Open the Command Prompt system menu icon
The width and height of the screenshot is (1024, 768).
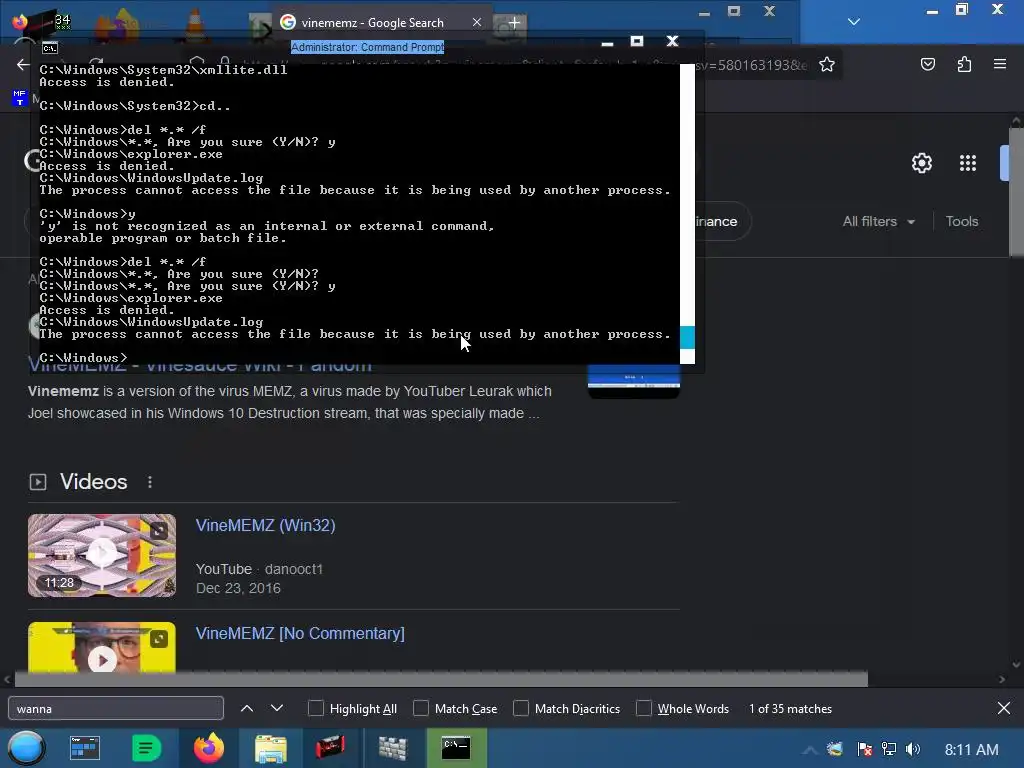pos(50,47)
